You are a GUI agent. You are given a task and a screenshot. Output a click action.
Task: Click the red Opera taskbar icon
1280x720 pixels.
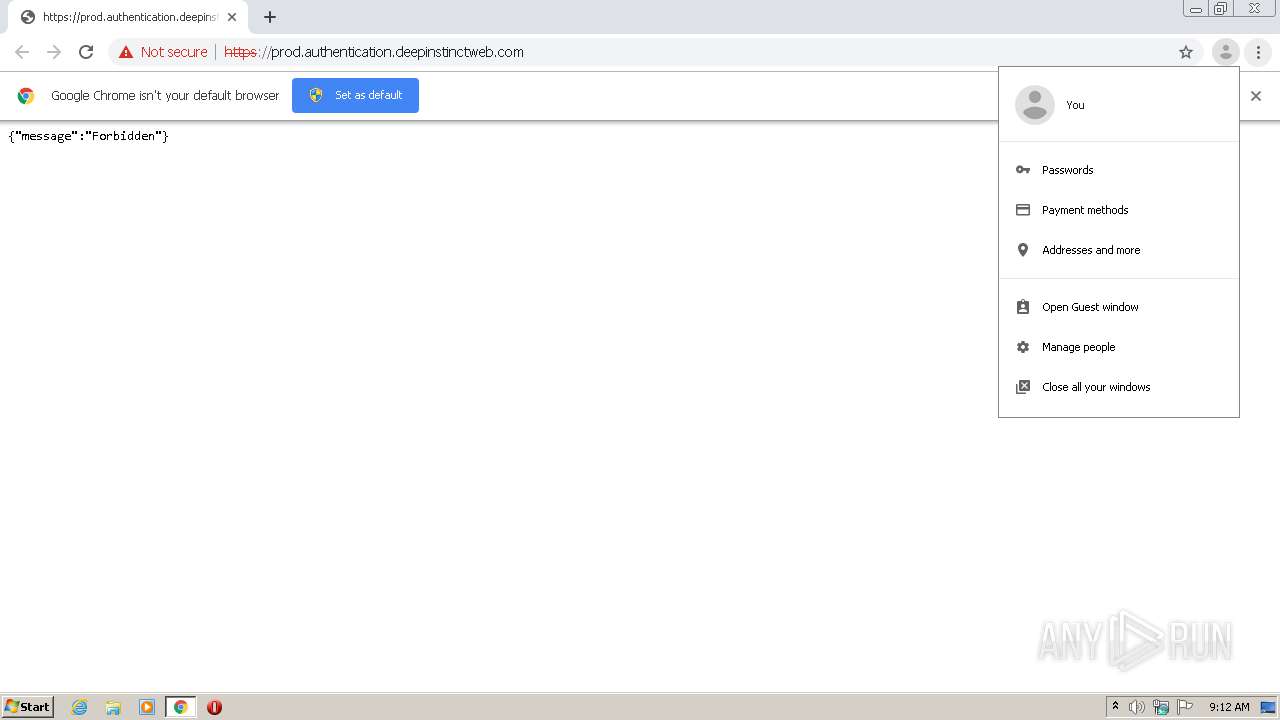point(214,707)
